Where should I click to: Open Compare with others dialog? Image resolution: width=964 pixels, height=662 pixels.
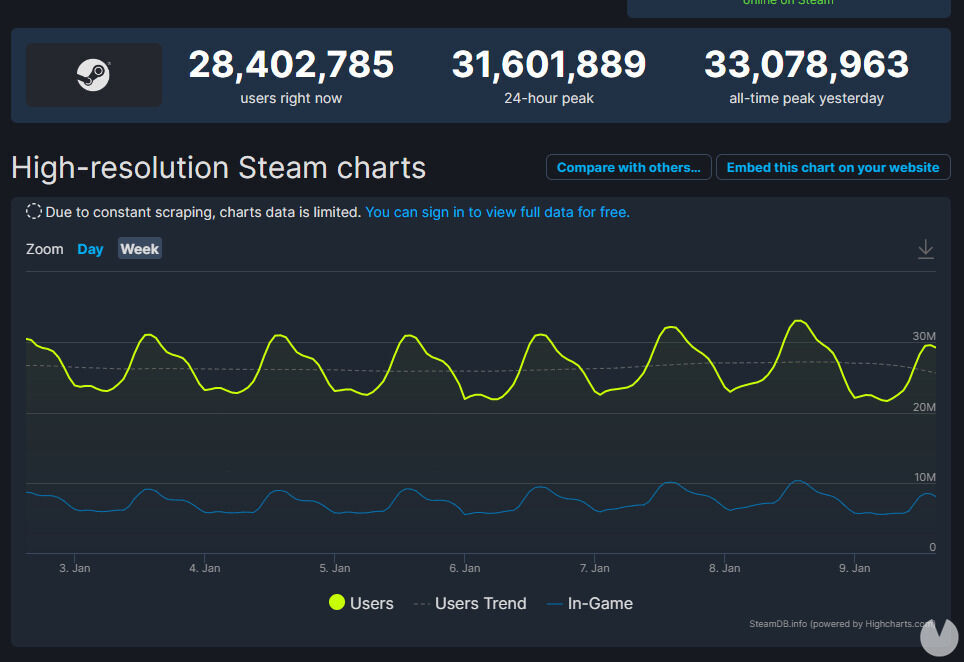pyautogui.click(x=628, y=167)
